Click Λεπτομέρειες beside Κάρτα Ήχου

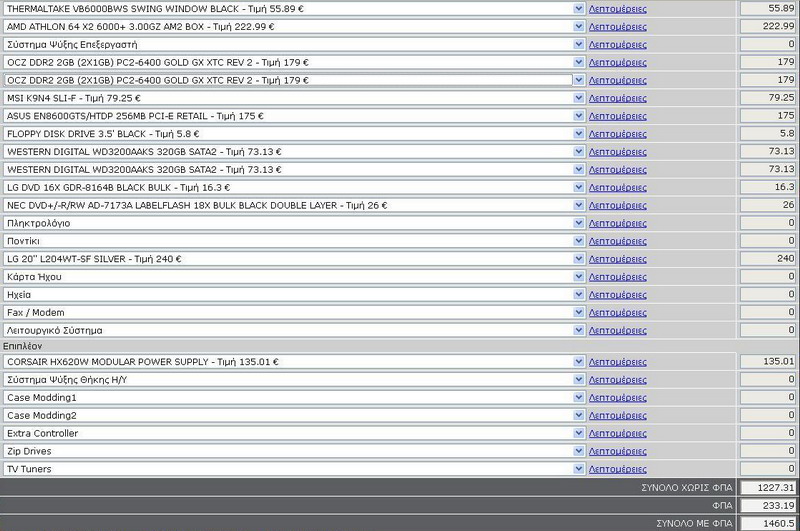click(617, 276)
